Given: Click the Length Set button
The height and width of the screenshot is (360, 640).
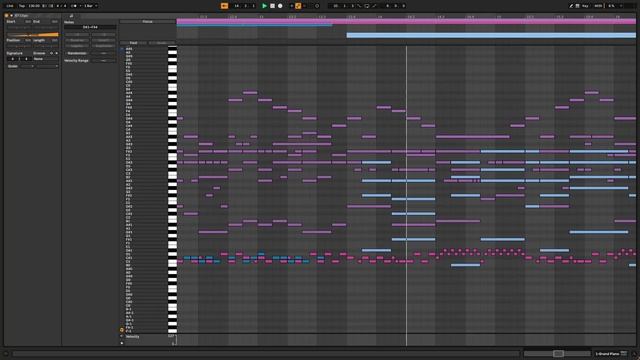Looking at the screenshot, I should pos(54,40).
